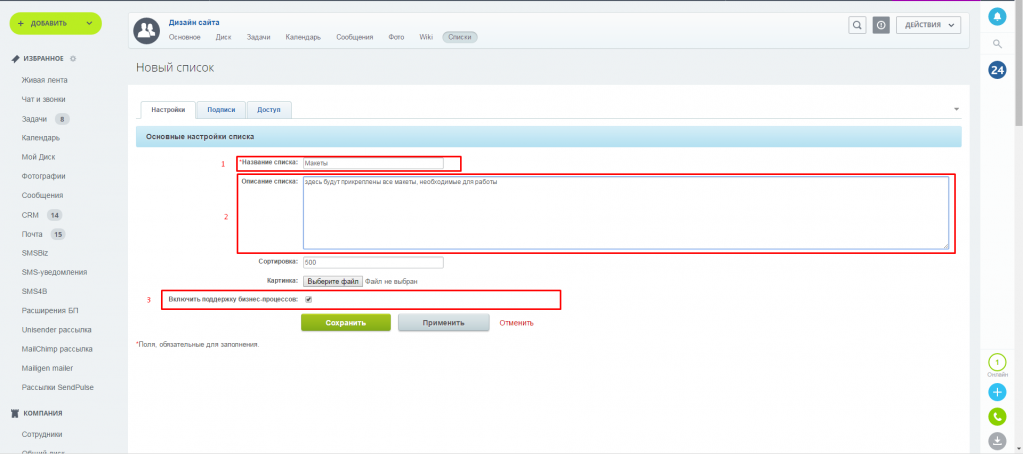Open the Диск group menu item
Viewport: 1023px width, 454px height.
point(223,37)
